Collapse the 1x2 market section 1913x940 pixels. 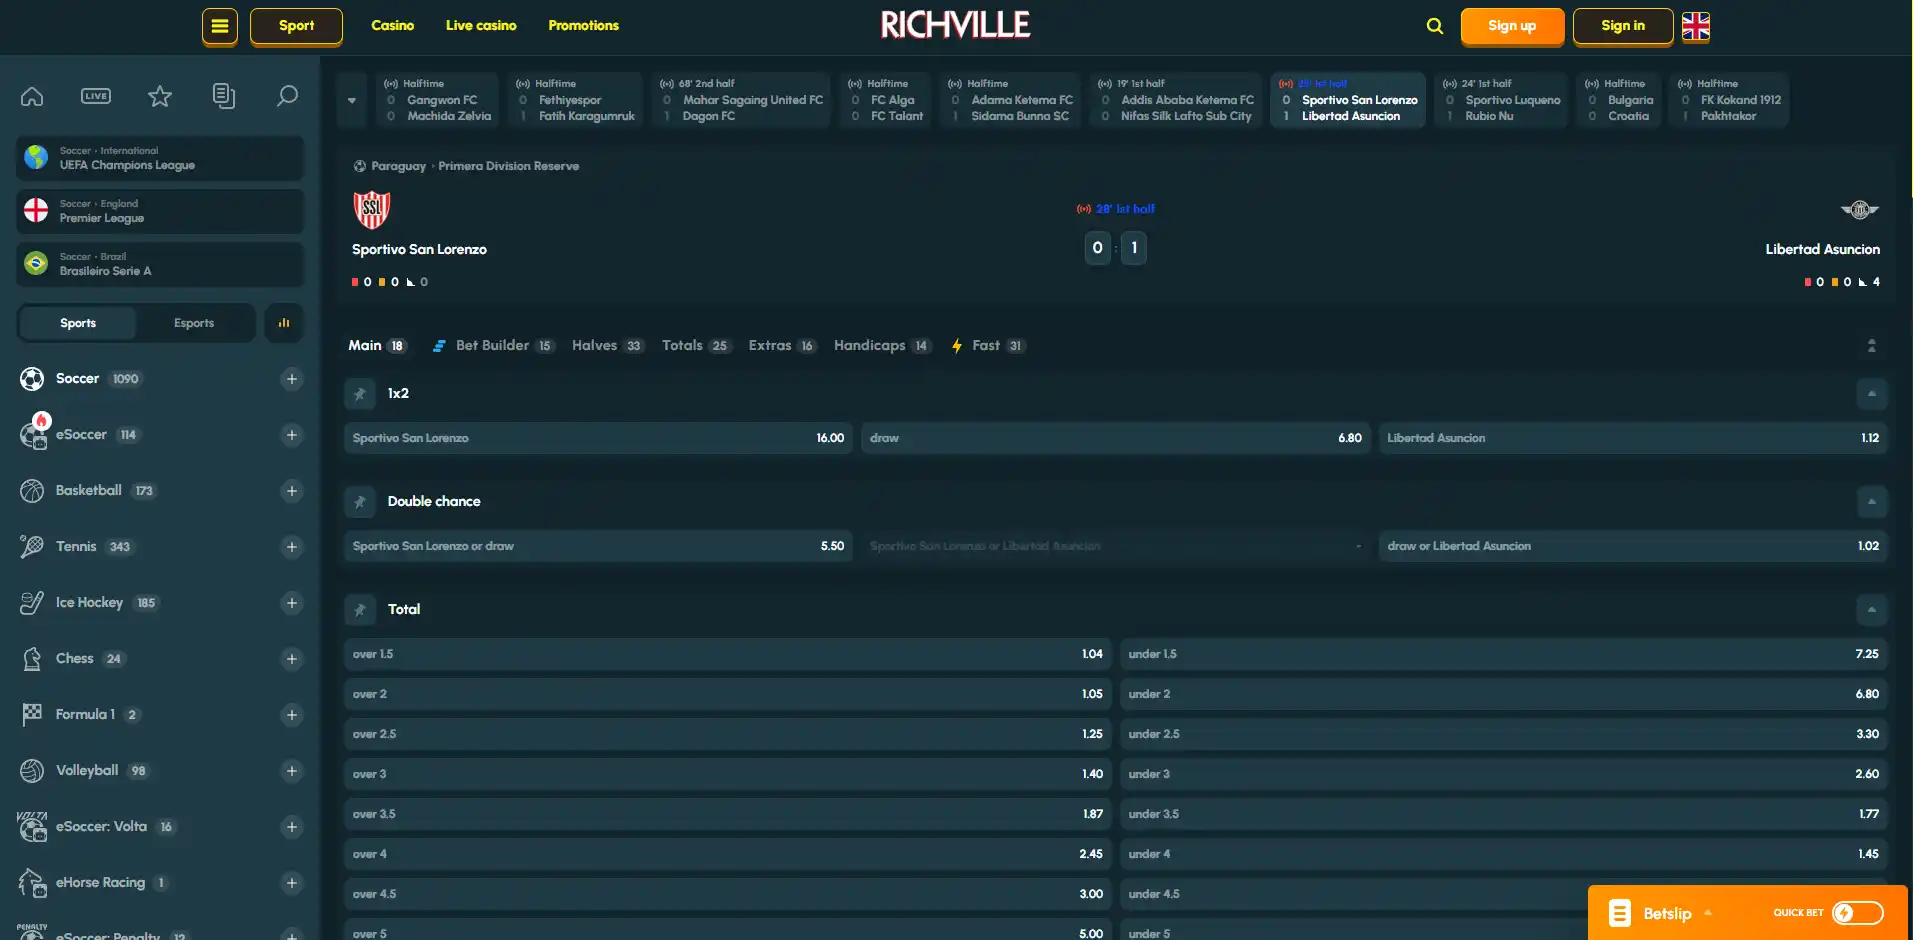(x=1872, y=394)
